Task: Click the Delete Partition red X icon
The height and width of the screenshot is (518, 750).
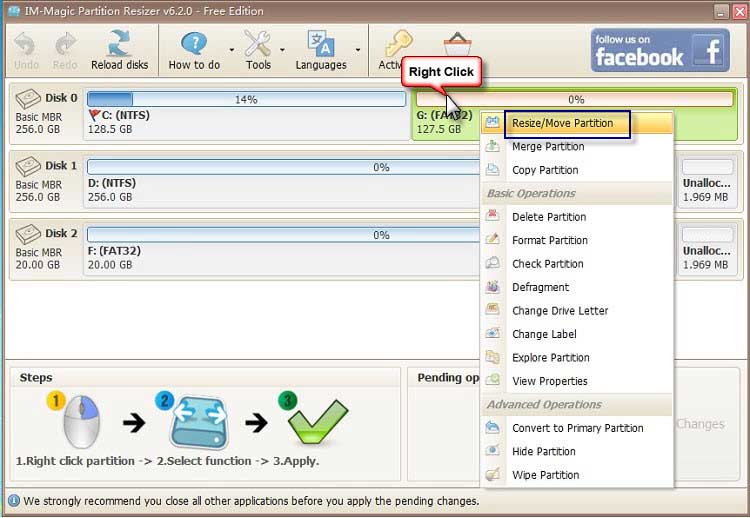Action: coord(492,216)
